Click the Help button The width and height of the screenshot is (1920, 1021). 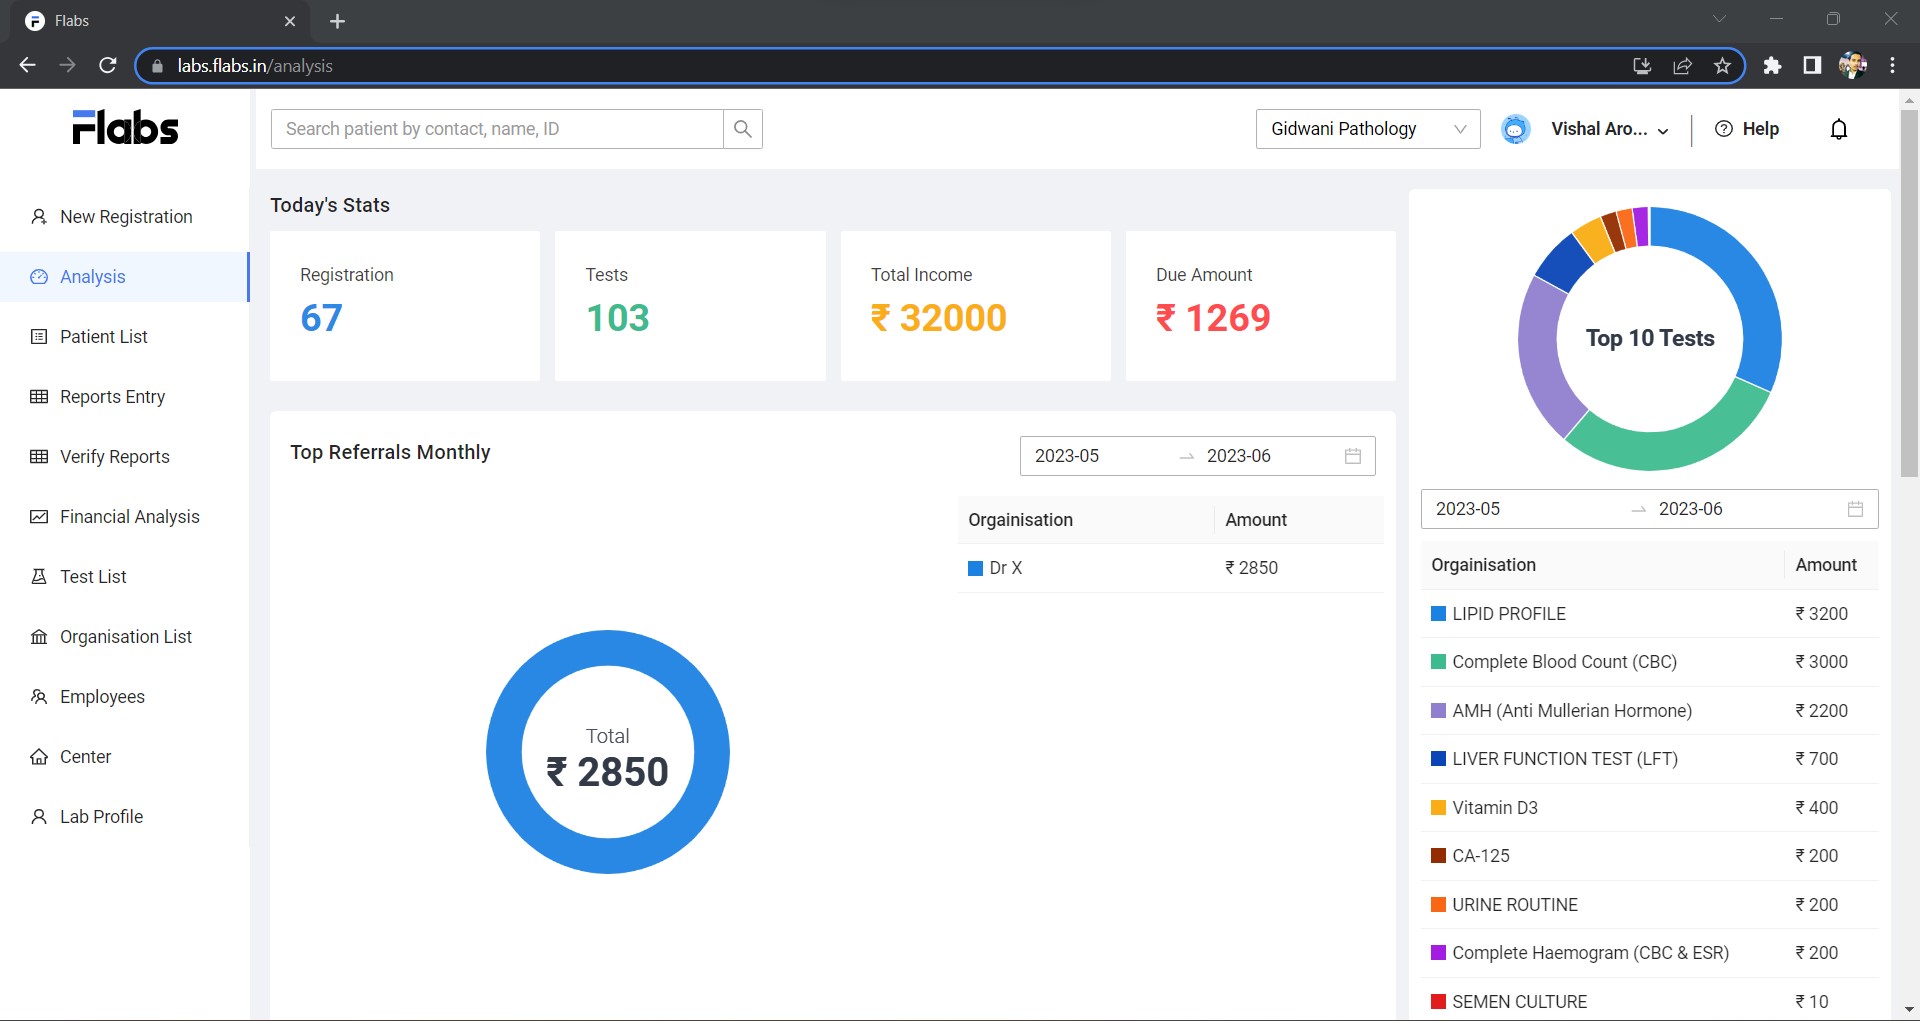point(1747,129)
